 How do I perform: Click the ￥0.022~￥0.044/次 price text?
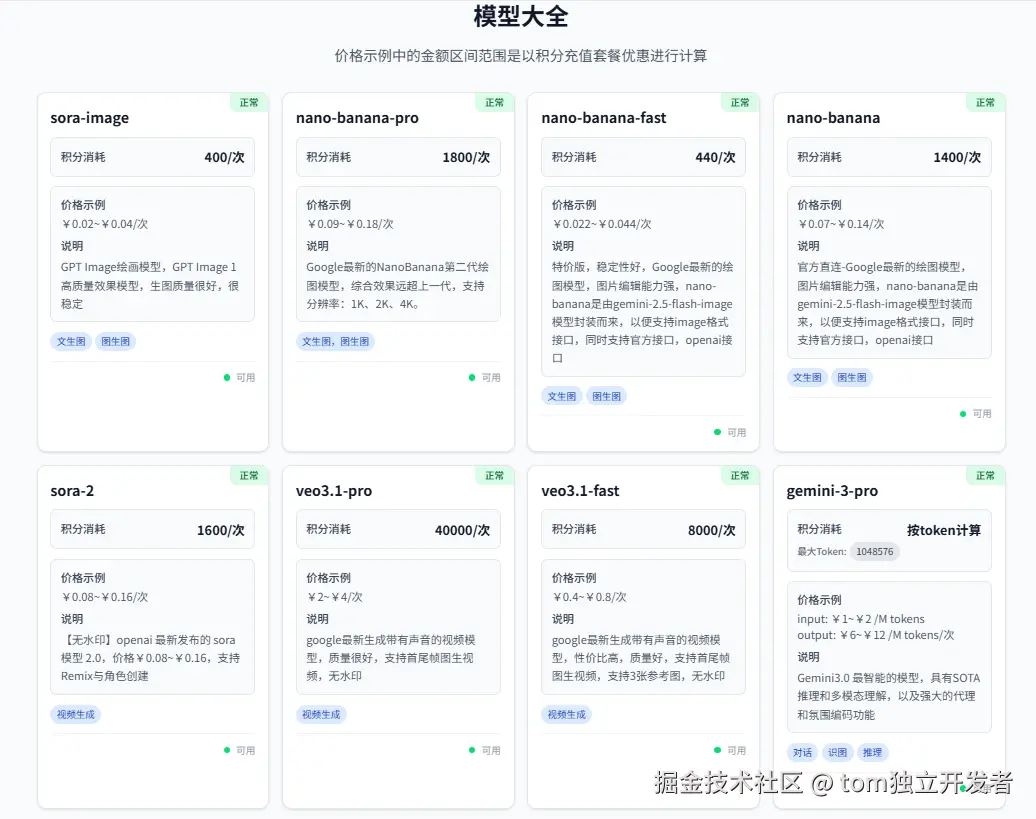pyautogui.click(x=601, y=224)
